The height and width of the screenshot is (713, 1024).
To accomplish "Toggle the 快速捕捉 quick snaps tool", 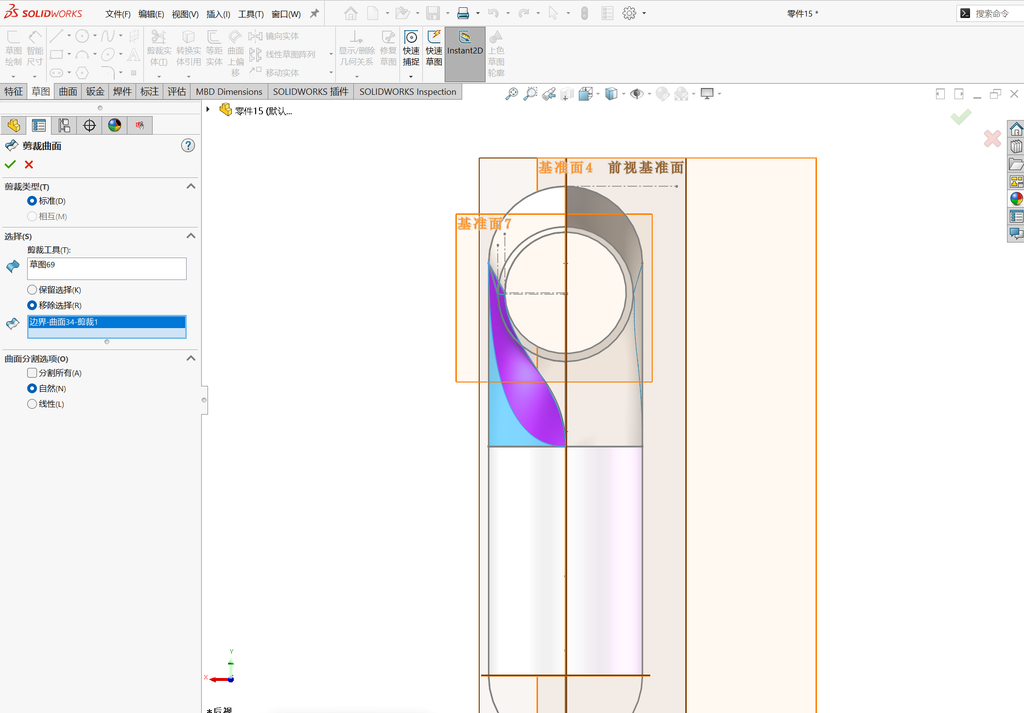I will (411, 48).
